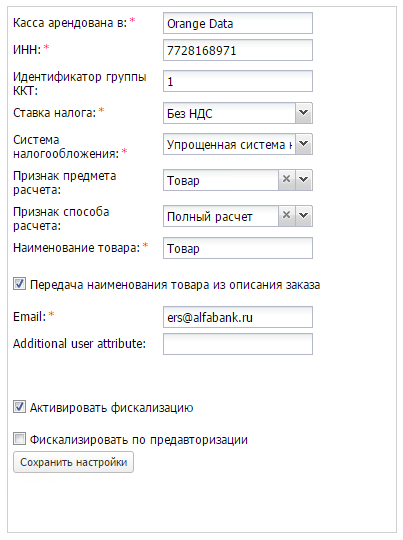Clear the Признак способа расчета value with X
Image resolution: width=403 pixels, height=540 pixels.
[x=286, y=216]
